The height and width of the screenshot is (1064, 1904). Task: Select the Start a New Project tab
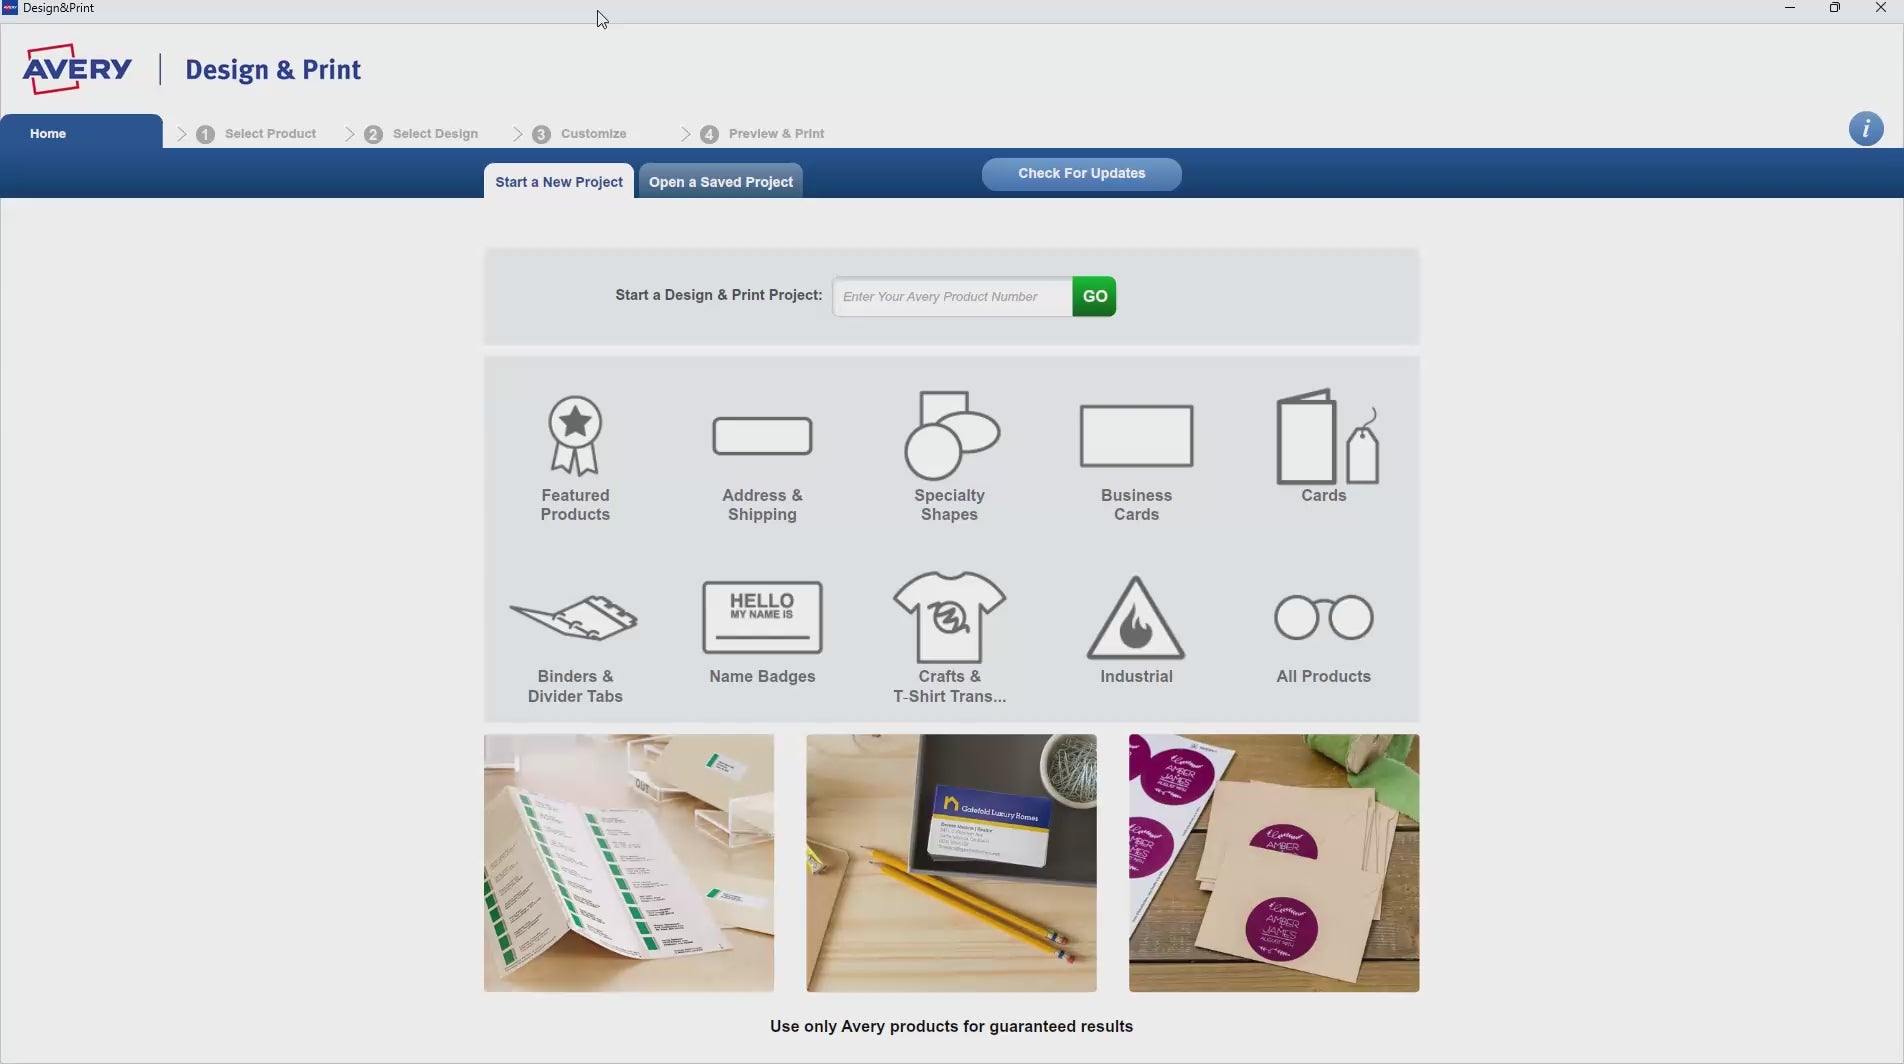(x=559, y=181)
